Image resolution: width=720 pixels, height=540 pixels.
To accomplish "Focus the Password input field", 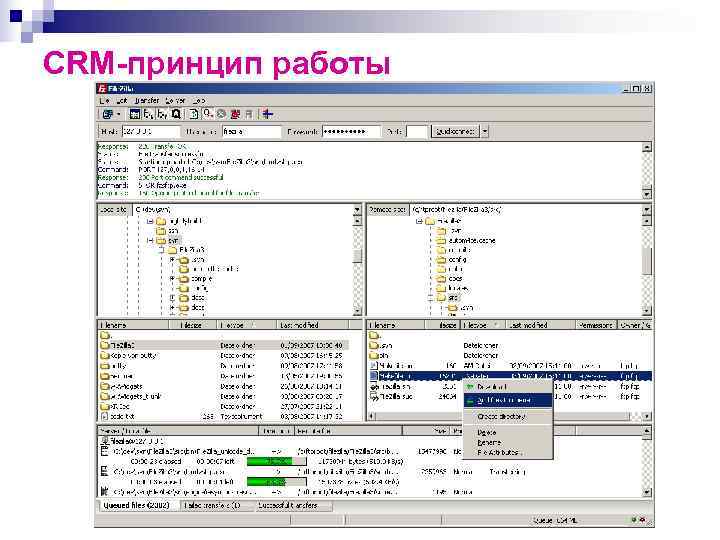I will [x=351, y=132].
